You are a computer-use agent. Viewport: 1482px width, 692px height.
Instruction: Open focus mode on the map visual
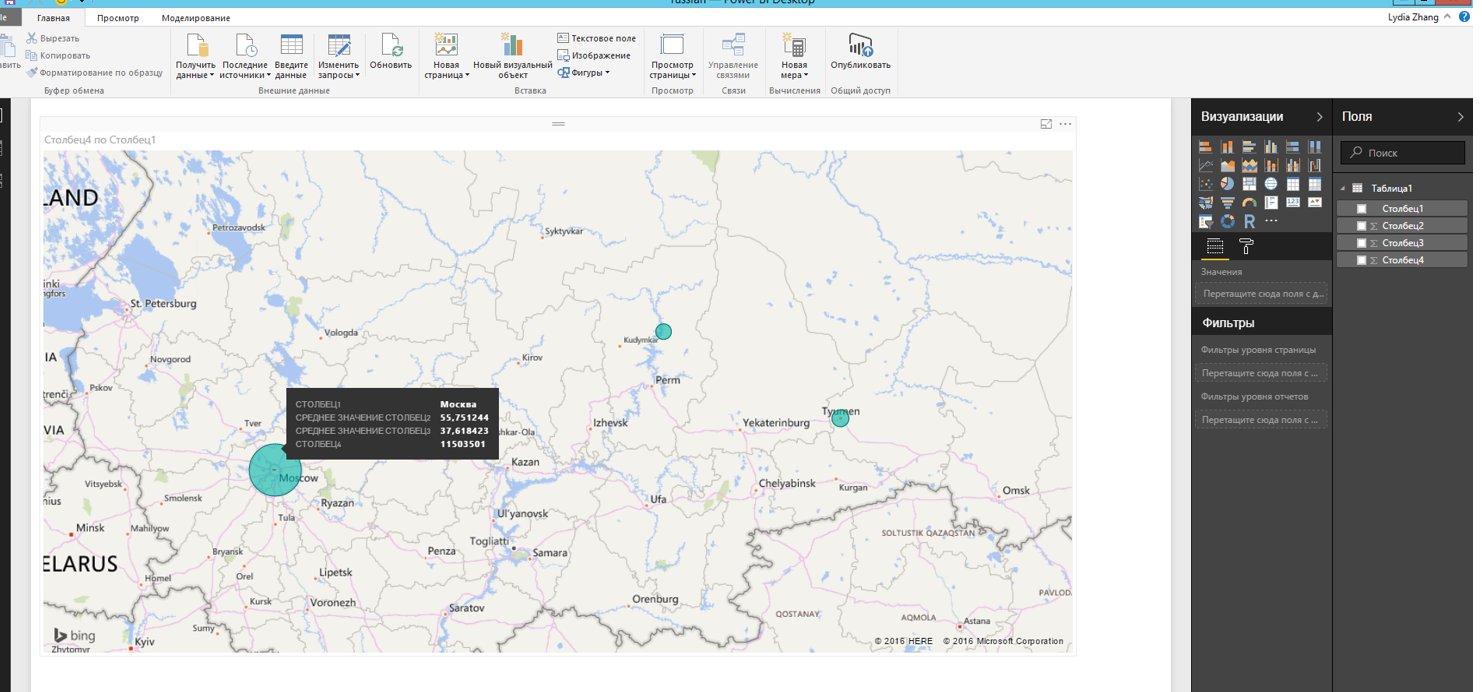point(1046,124)
